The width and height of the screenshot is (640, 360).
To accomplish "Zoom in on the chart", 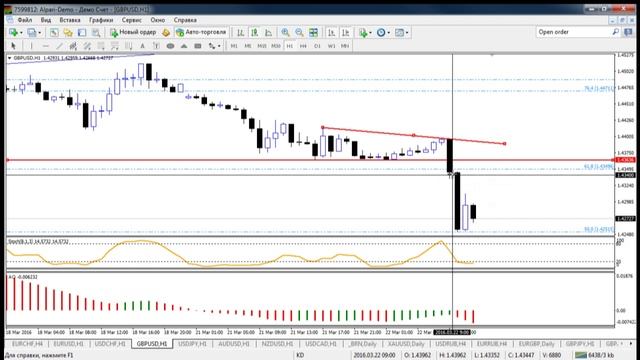I will 285,32.
